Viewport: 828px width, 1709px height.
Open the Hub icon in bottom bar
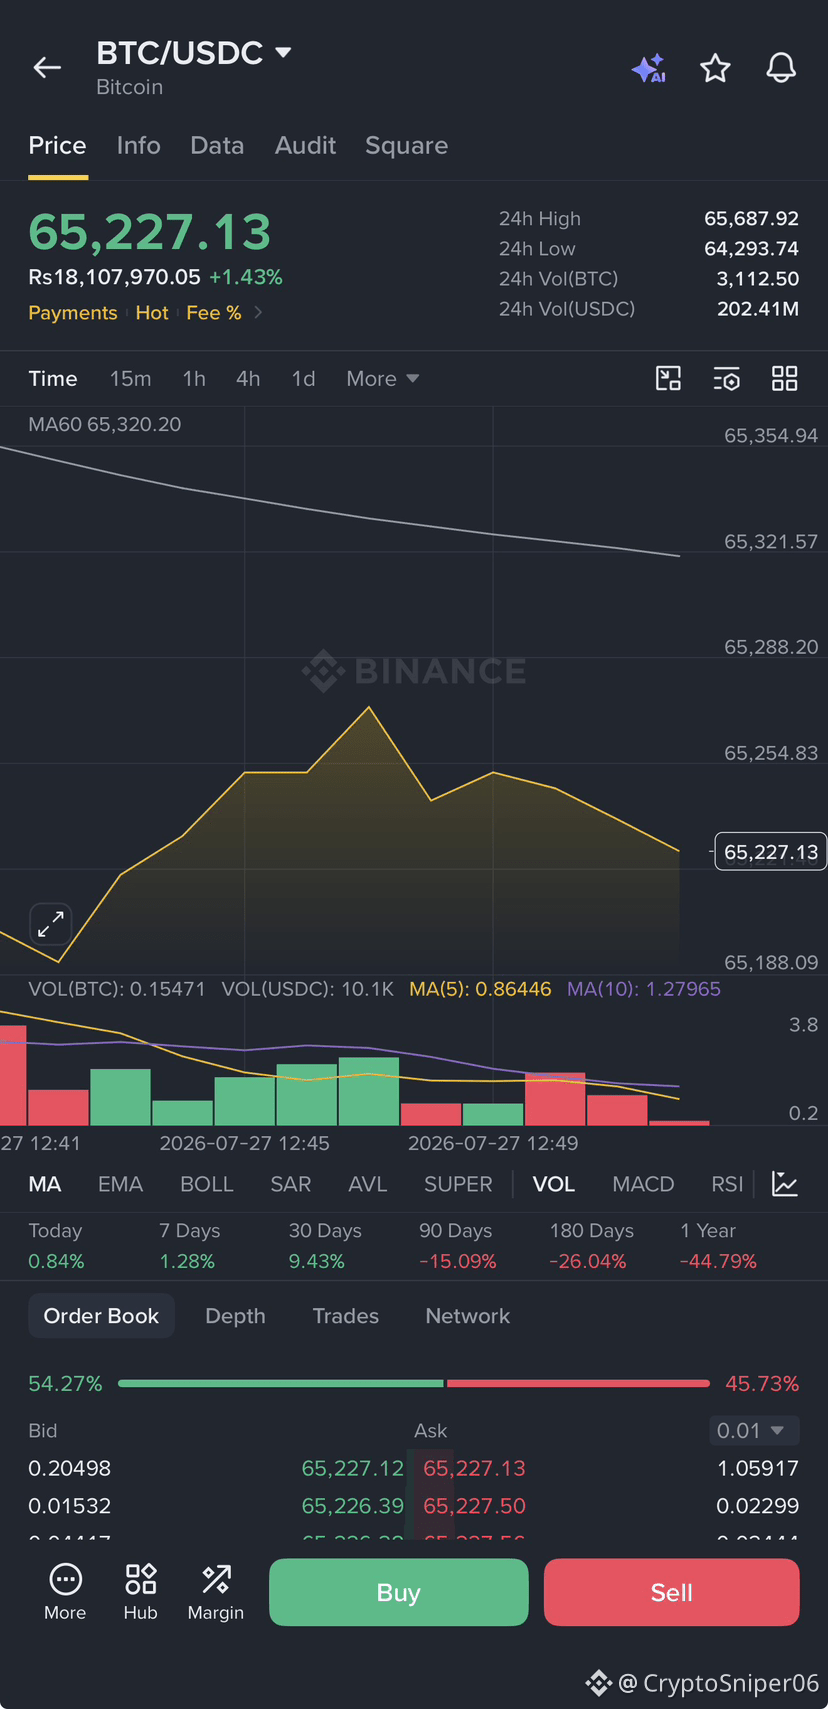pos(141,1592)
